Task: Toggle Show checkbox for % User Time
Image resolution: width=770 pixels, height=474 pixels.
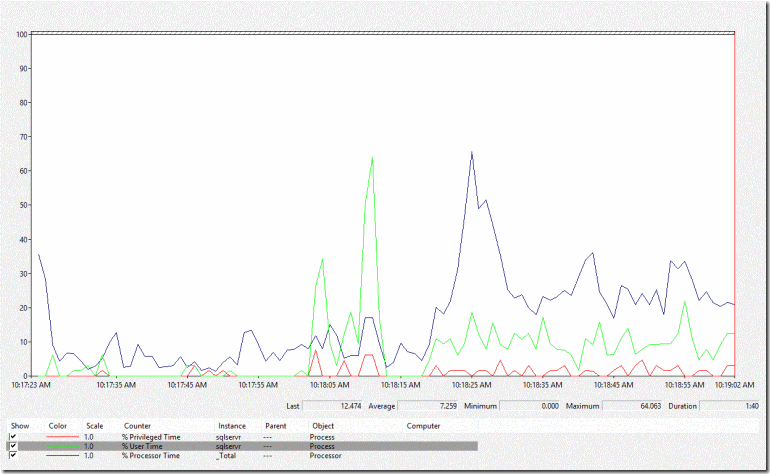Action: (13, 446)
